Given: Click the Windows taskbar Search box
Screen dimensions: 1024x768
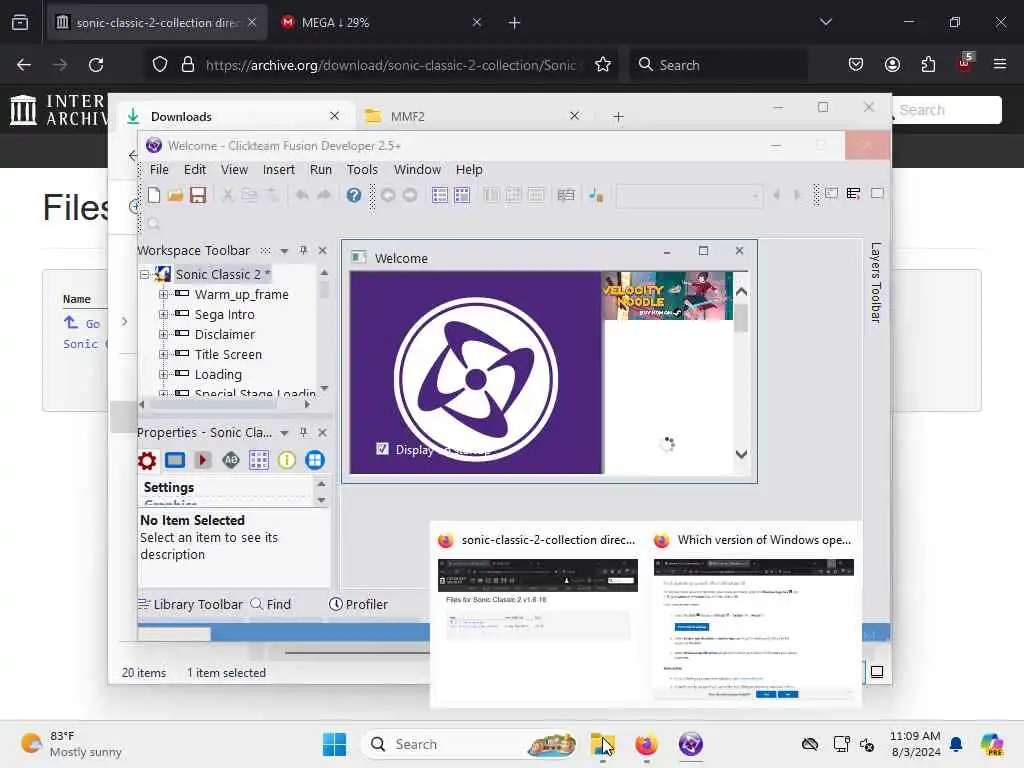Looking at the screenshot, I should point(470,744).
